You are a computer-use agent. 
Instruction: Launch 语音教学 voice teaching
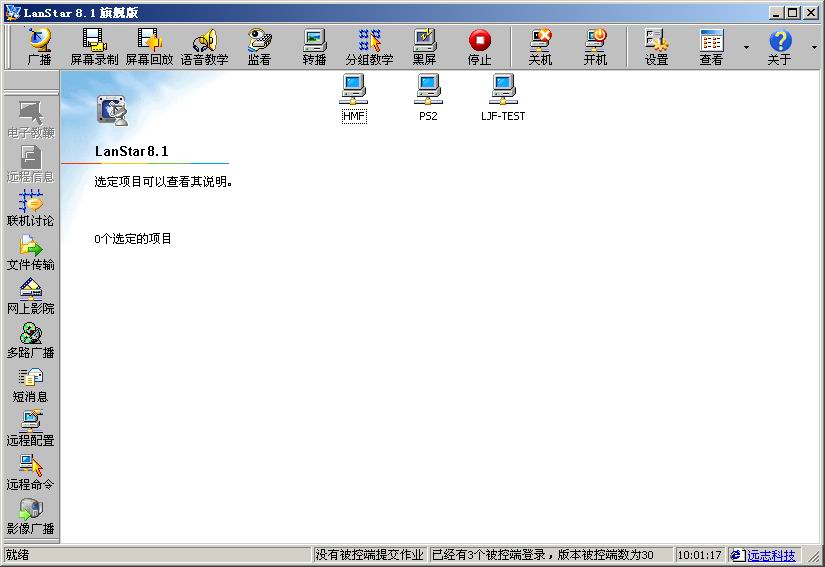pos(204,46)
